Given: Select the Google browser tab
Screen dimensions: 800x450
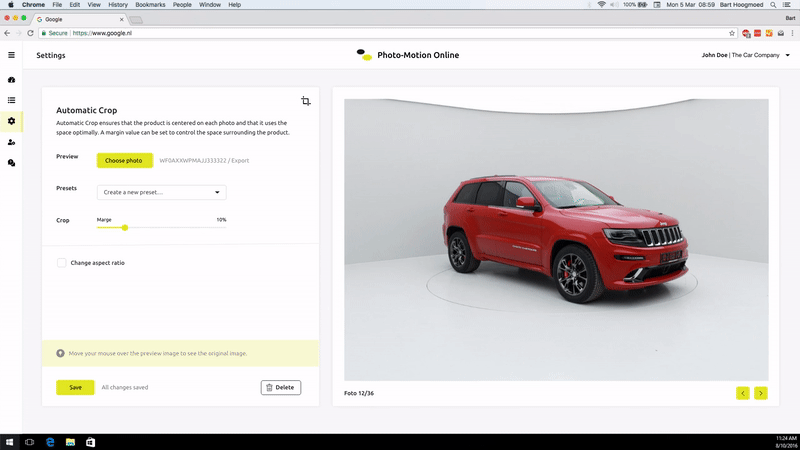Looking at the screenshot, I should coord(79,19).
